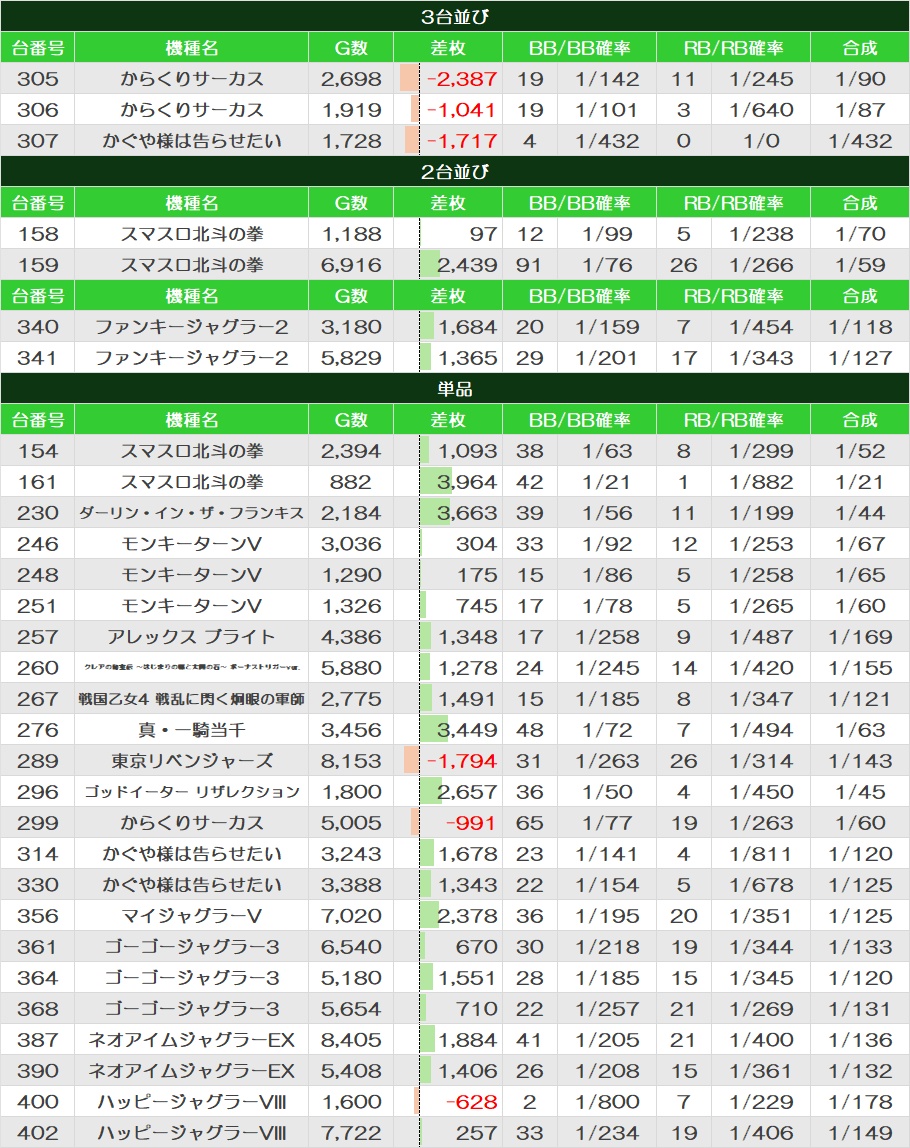Click machine number 158
The image size is (910, 1148).
38,234
